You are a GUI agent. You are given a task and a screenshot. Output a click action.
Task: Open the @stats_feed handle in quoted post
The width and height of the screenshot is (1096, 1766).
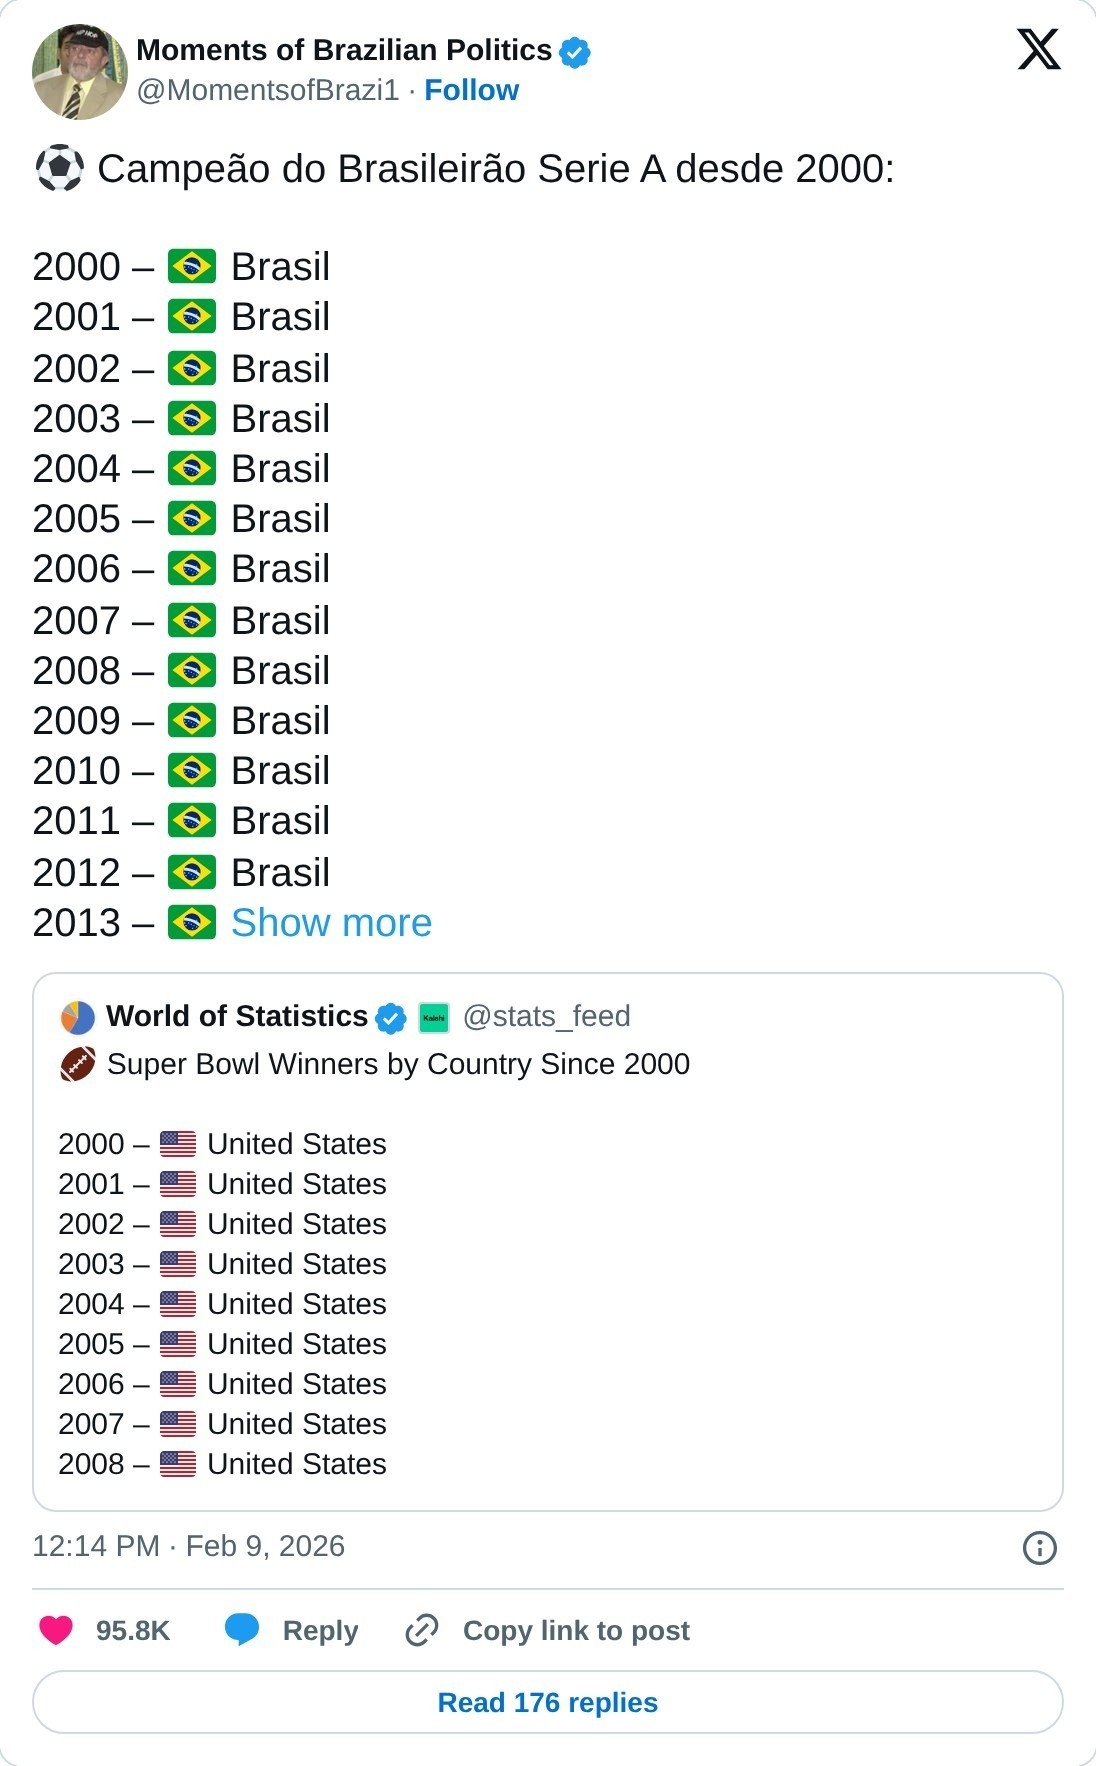click(546, 1016)
